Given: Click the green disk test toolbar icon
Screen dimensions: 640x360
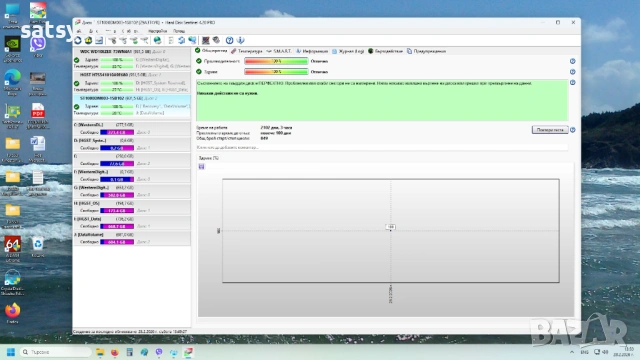Looking at the screenshot, I should (133, 40).
